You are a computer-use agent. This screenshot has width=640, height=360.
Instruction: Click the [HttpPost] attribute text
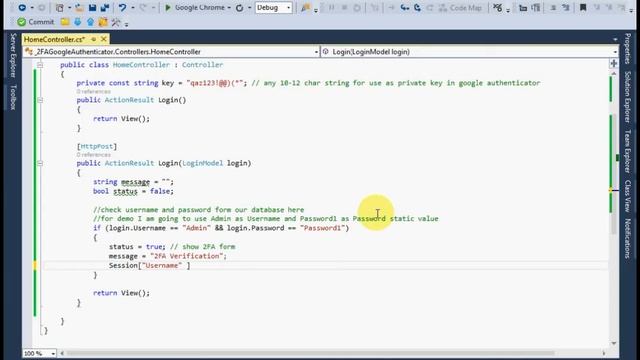(97, 146)
